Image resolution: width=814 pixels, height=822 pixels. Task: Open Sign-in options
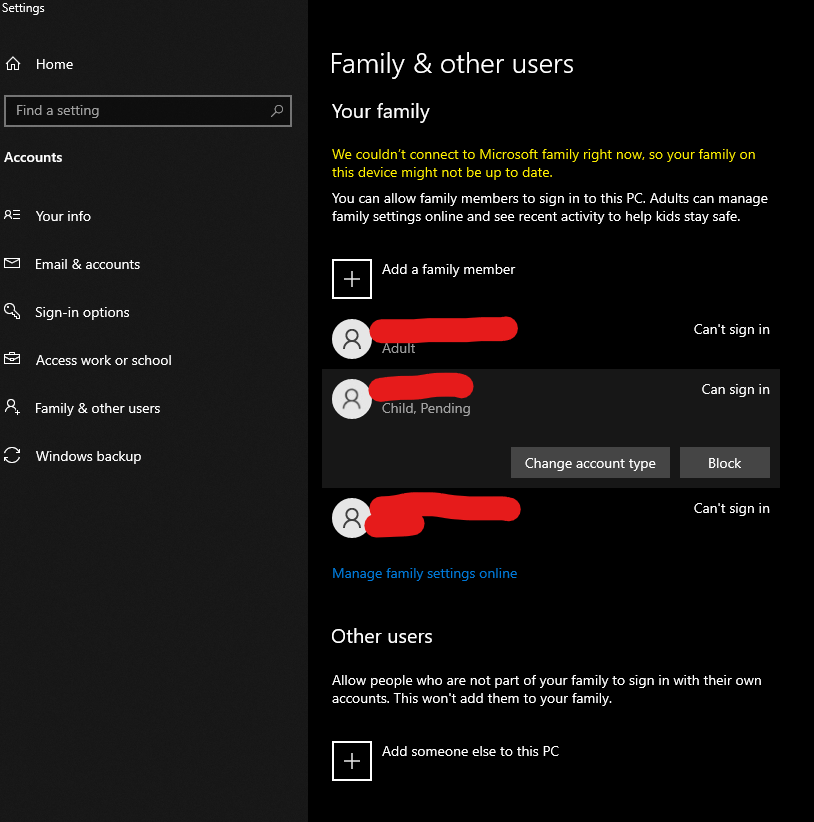pos(82,312)
